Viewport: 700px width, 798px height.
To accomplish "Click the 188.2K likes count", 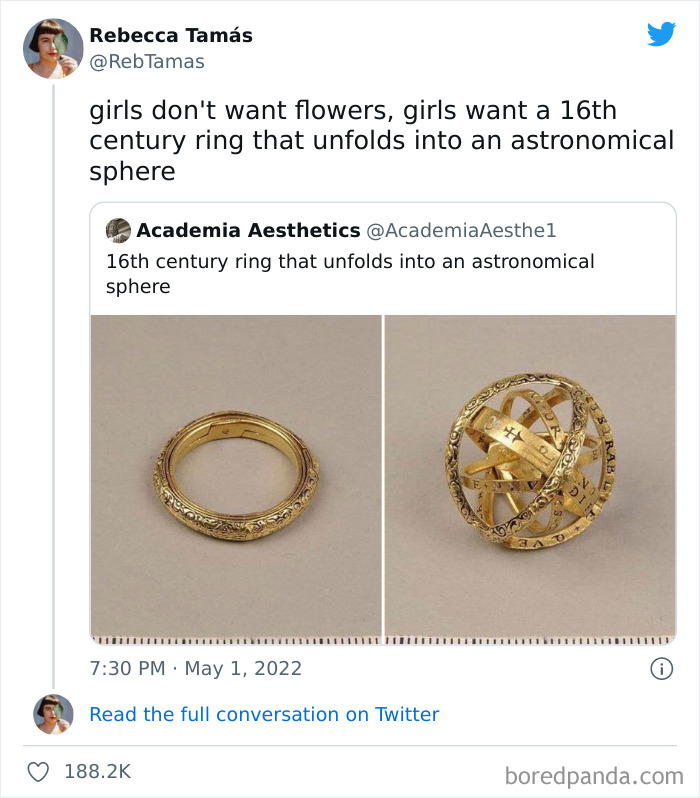I will pyautogui.click(x=97, y=772).
